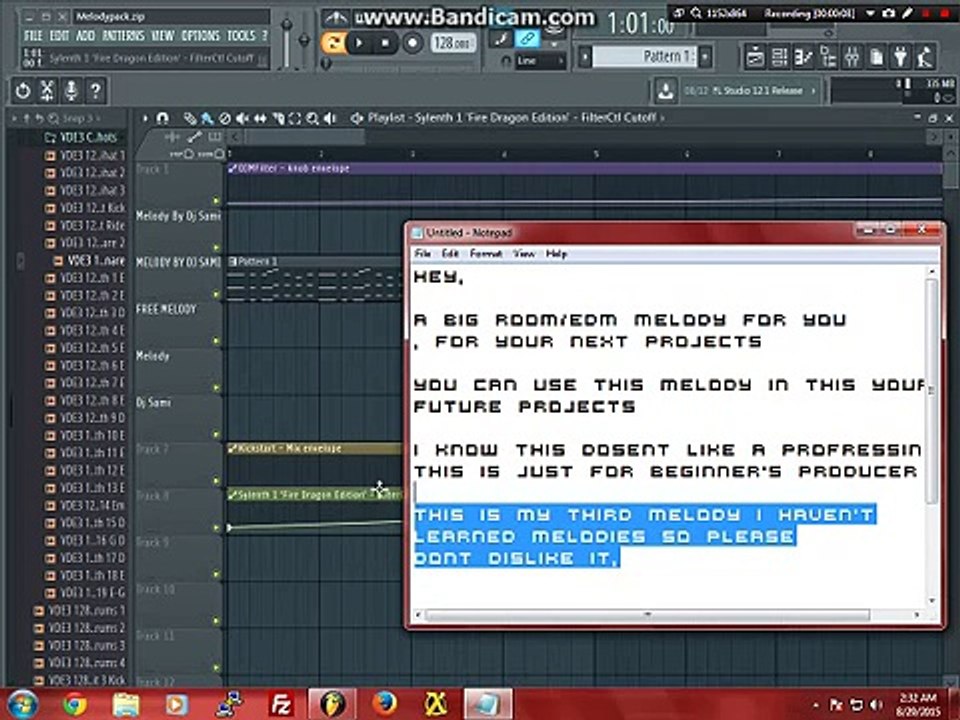Open the Pattern 1 selector
This screenshot has width=960, height=720.
tap(645, 57)
